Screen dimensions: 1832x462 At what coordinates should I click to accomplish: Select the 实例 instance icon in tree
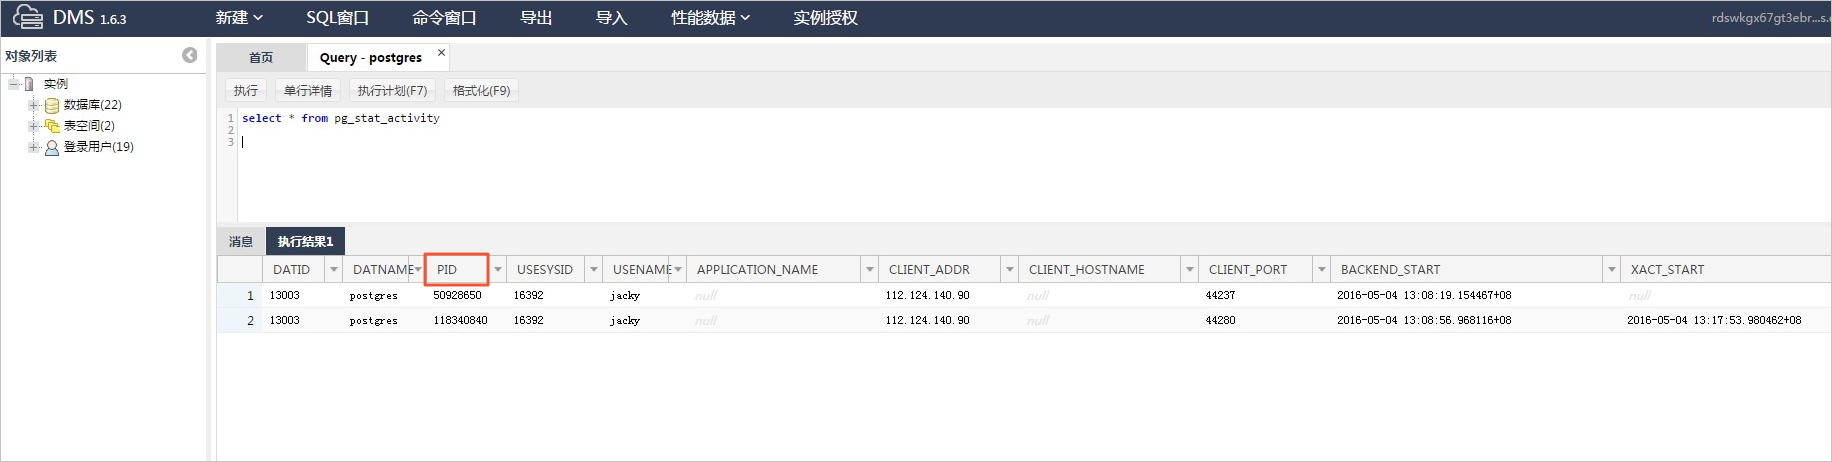(x=29, y=84)
